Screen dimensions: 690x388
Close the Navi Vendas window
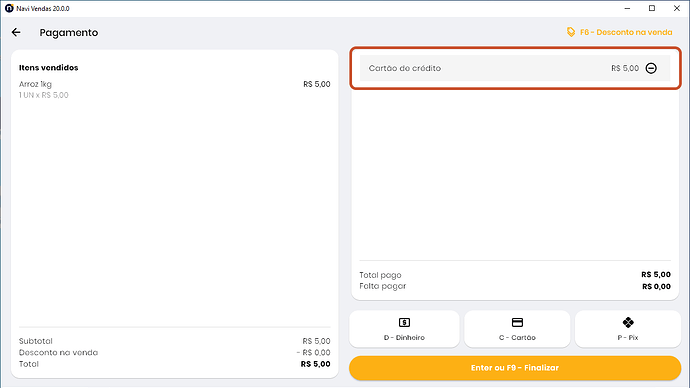pos(677,8)
